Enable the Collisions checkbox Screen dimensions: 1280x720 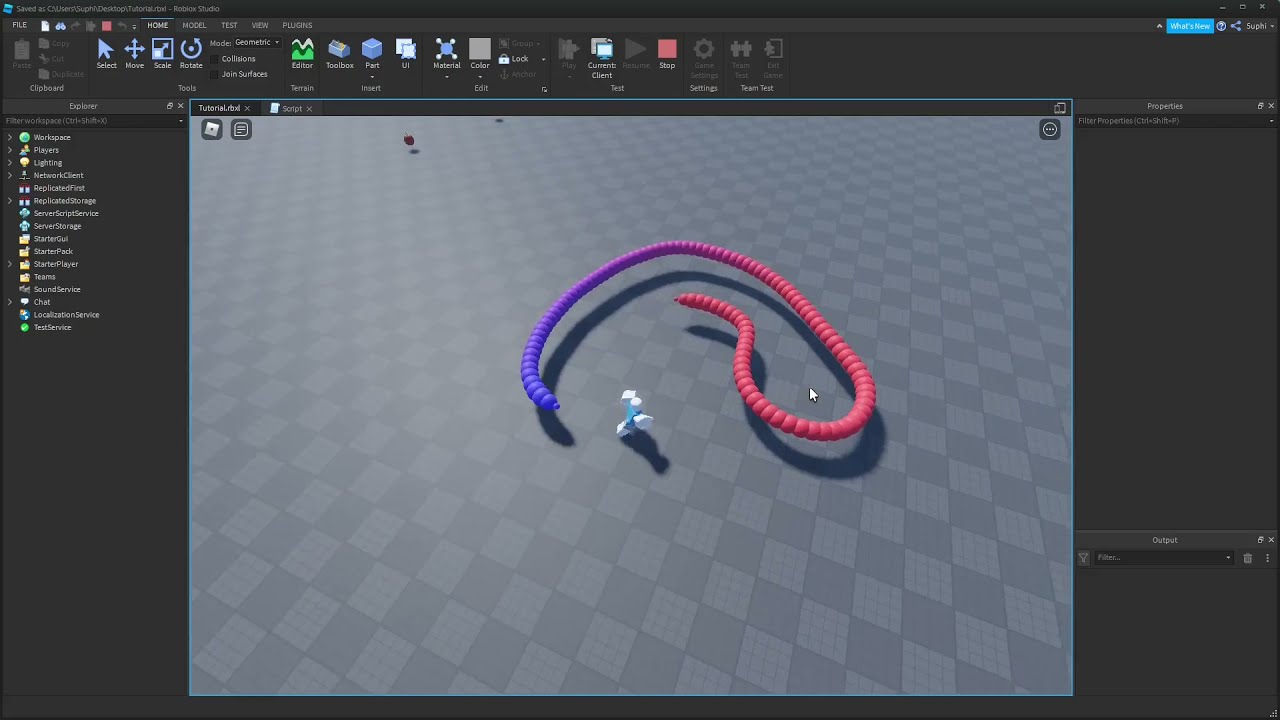coord(215,59)
